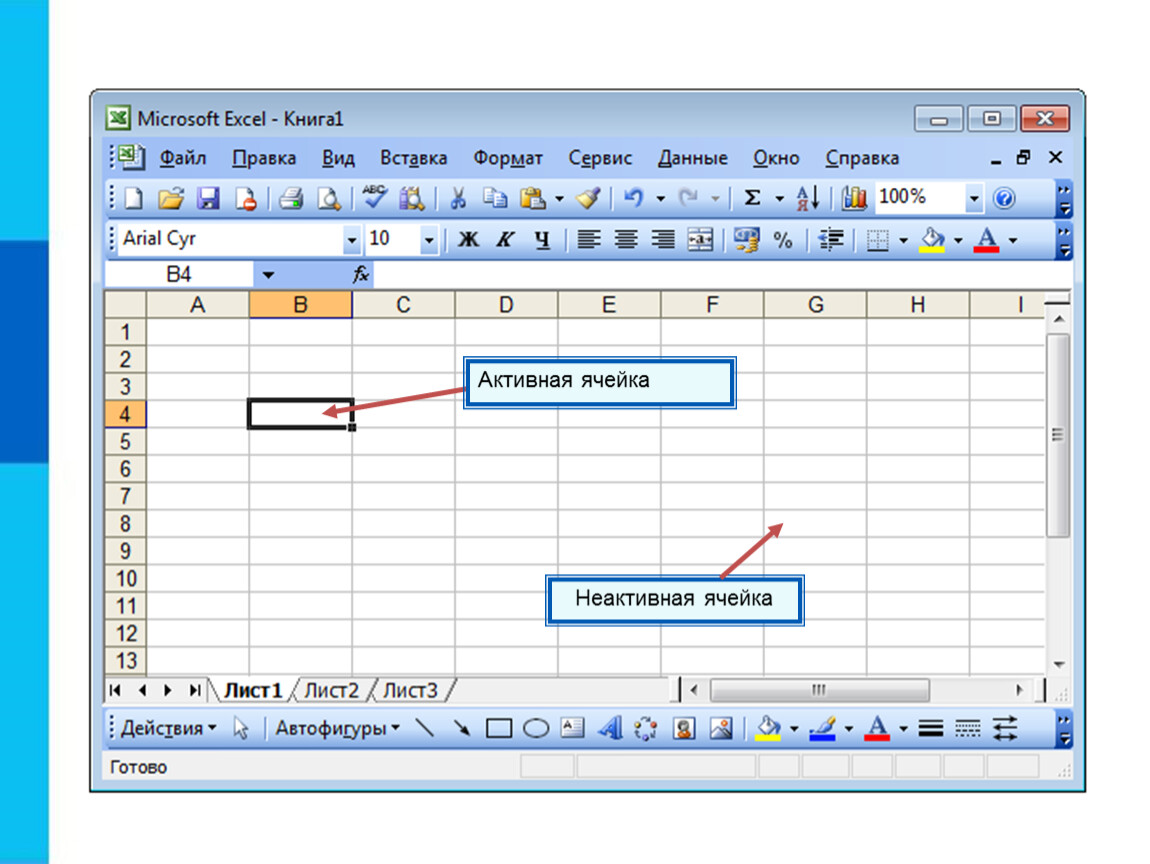
Task: Copy selection with the Copy icon
Action: (x=495, y=198)
